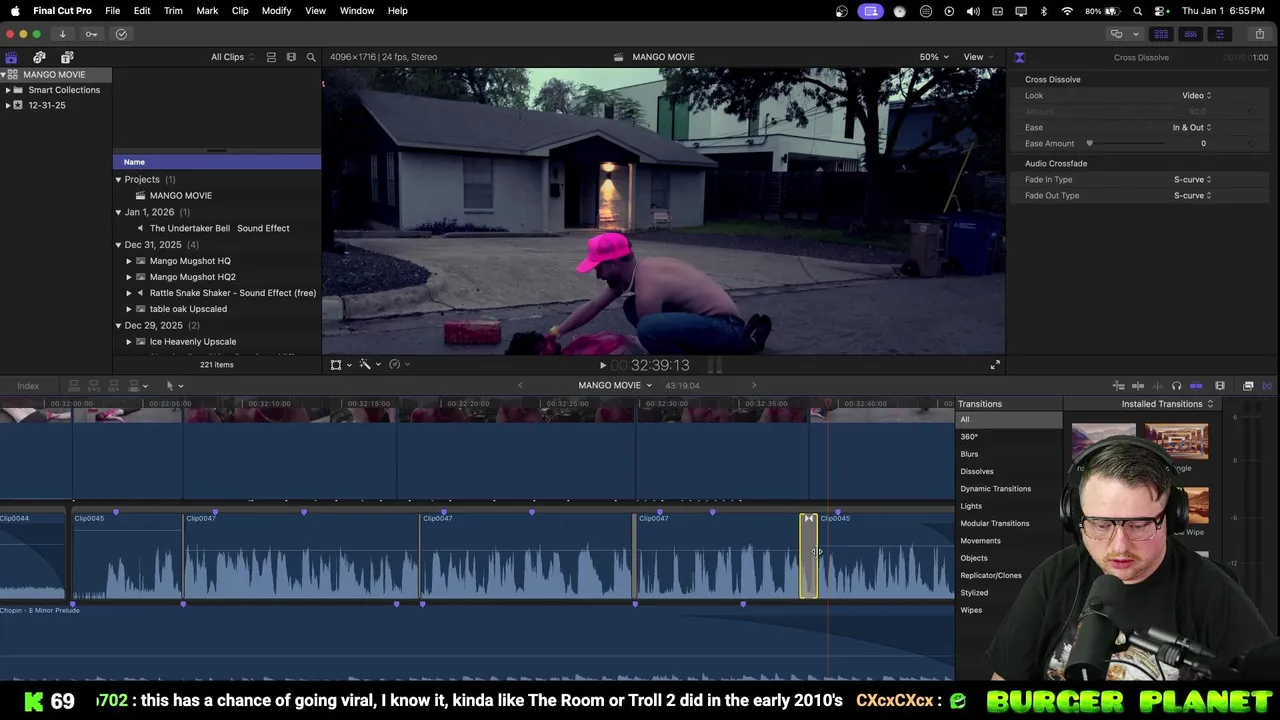Open the Background Tasks checkmark icon
Viewport: 1280px width, 720px height.
tap(121, 34)
